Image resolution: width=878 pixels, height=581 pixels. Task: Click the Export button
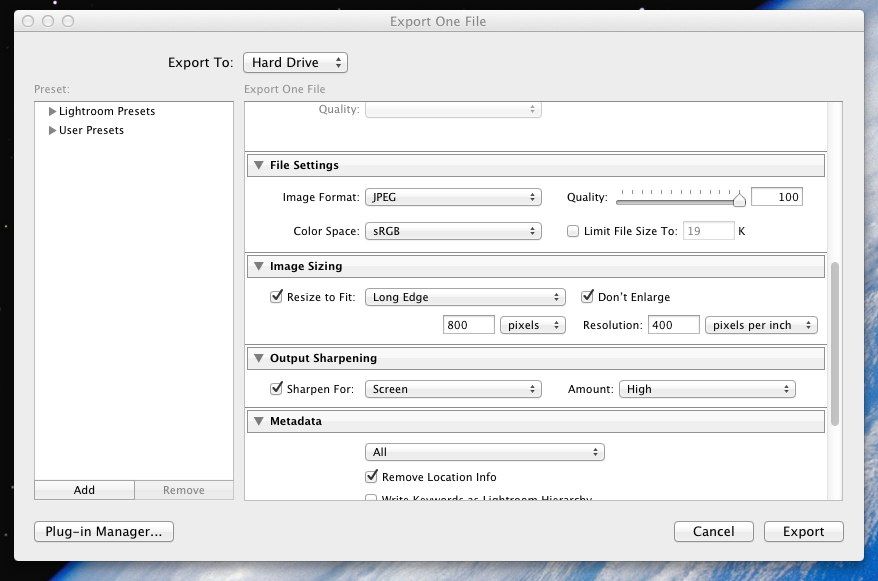[x=803, y=532]
